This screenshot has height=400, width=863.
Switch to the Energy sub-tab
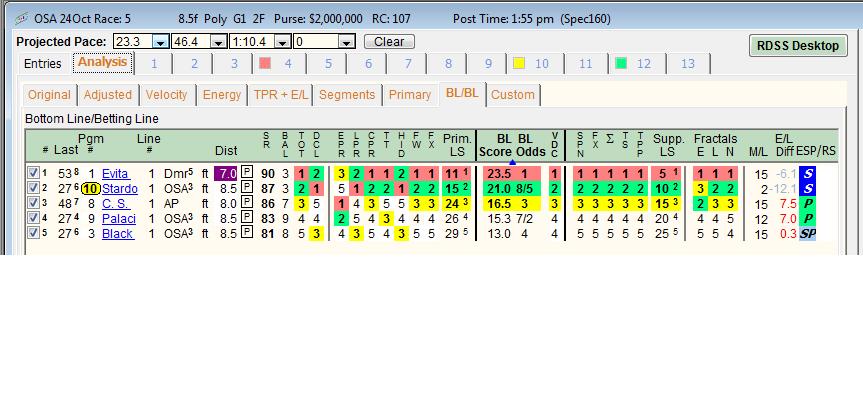coord(222,95)
